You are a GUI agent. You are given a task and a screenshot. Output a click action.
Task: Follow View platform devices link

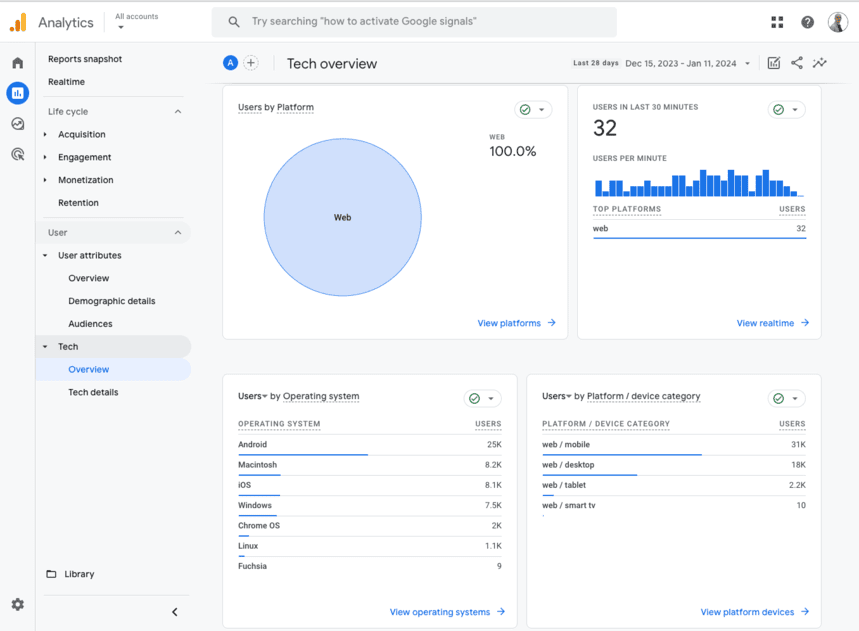[755, 612]
